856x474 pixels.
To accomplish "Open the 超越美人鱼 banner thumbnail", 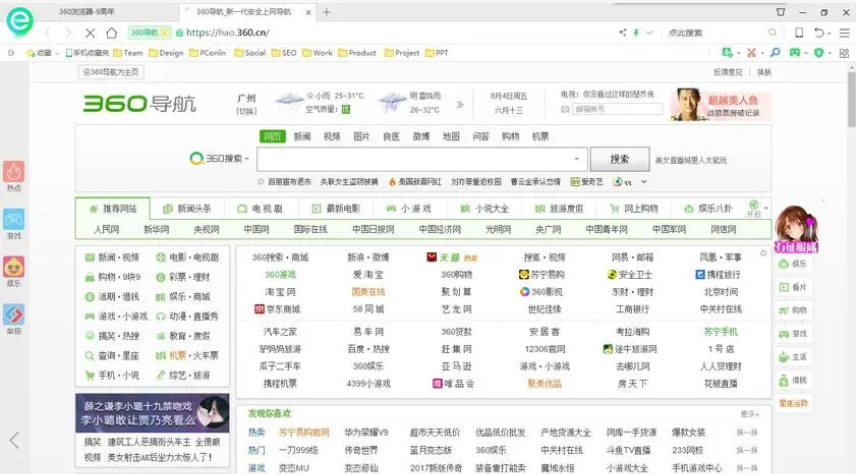I will (721, 104).
